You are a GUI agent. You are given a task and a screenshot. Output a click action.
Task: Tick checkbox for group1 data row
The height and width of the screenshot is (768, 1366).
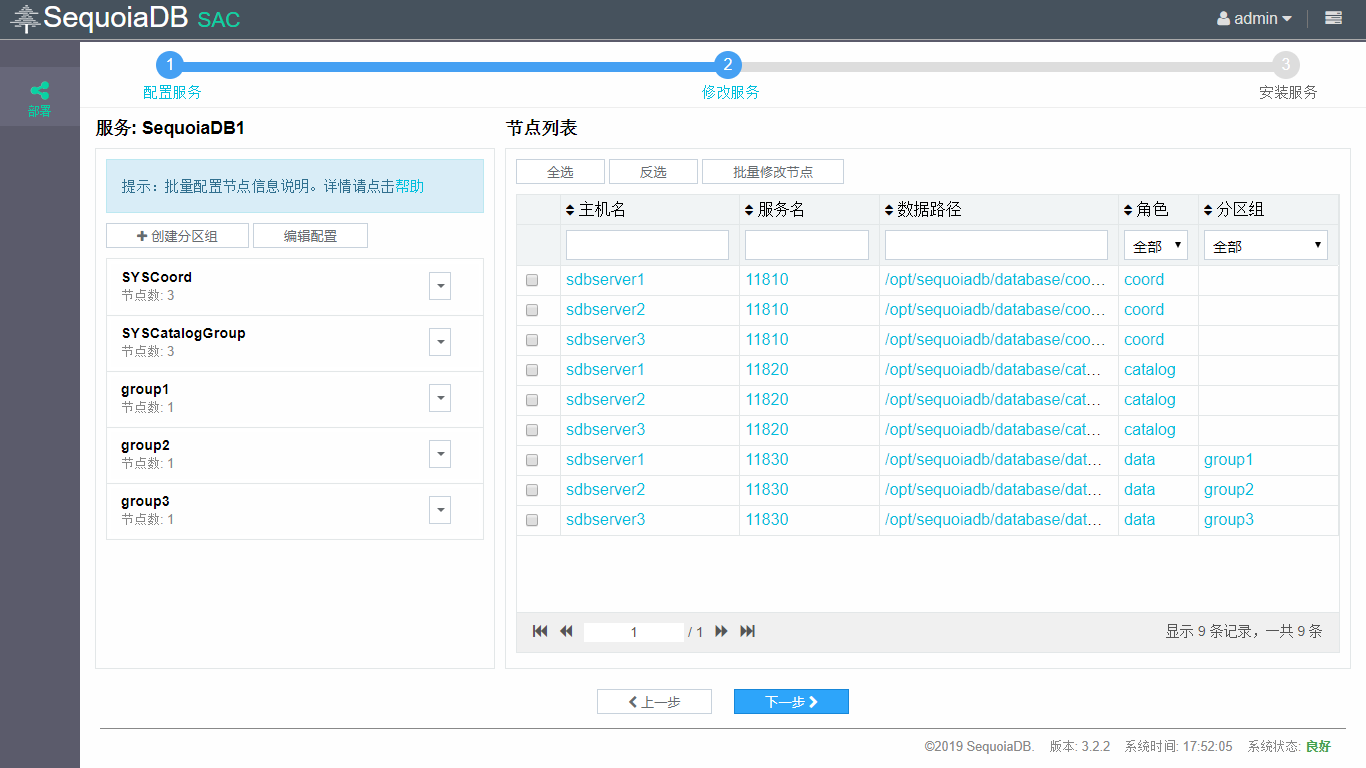click(x=532, y=460)
